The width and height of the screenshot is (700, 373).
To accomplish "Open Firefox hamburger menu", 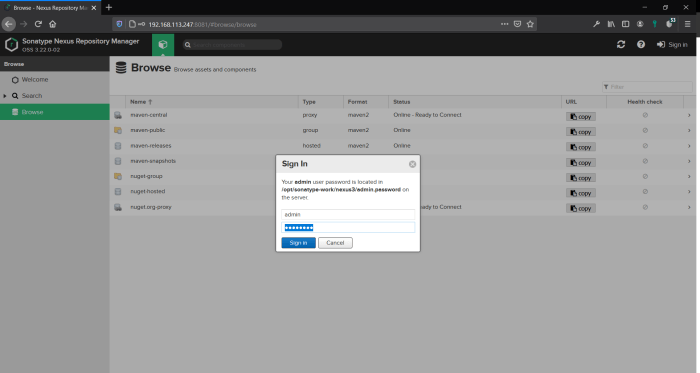I will tap(688, 24).
